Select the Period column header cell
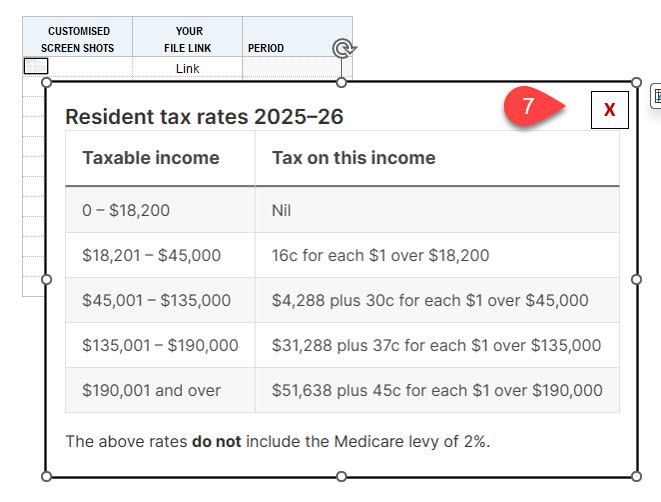 [x=266, y=47]
